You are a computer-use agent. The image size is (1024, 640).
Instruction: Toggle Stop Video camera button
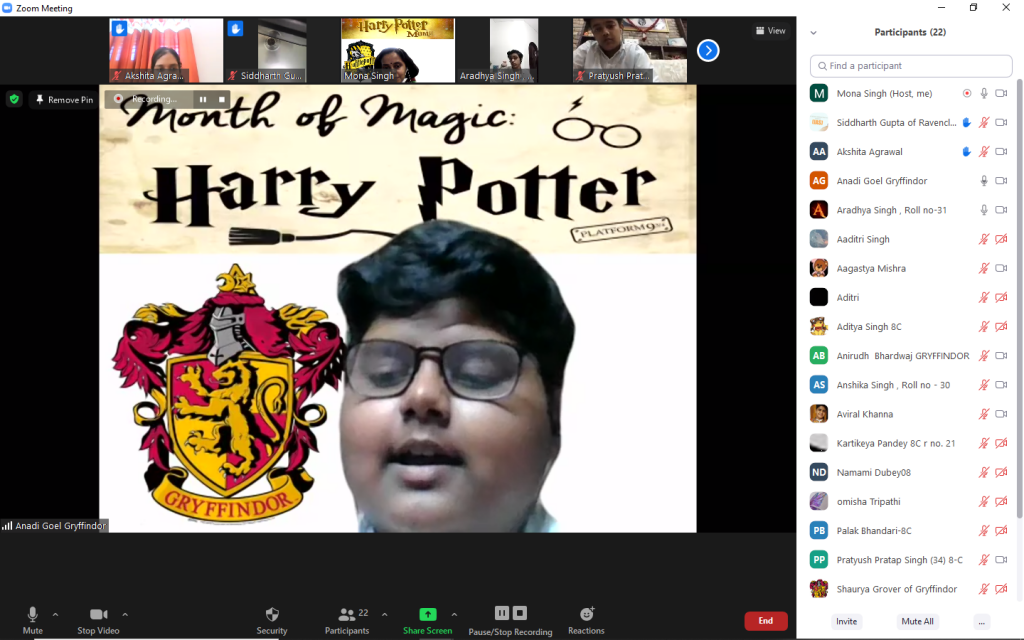(98, 614)
